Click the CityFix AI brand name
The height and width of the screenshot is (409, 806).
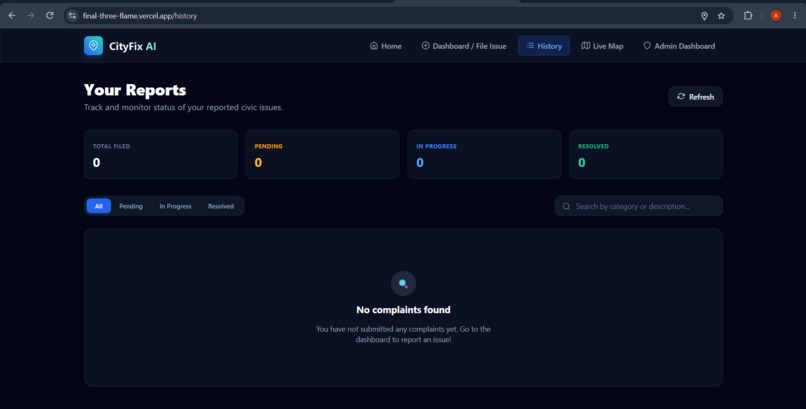[133, 46]
